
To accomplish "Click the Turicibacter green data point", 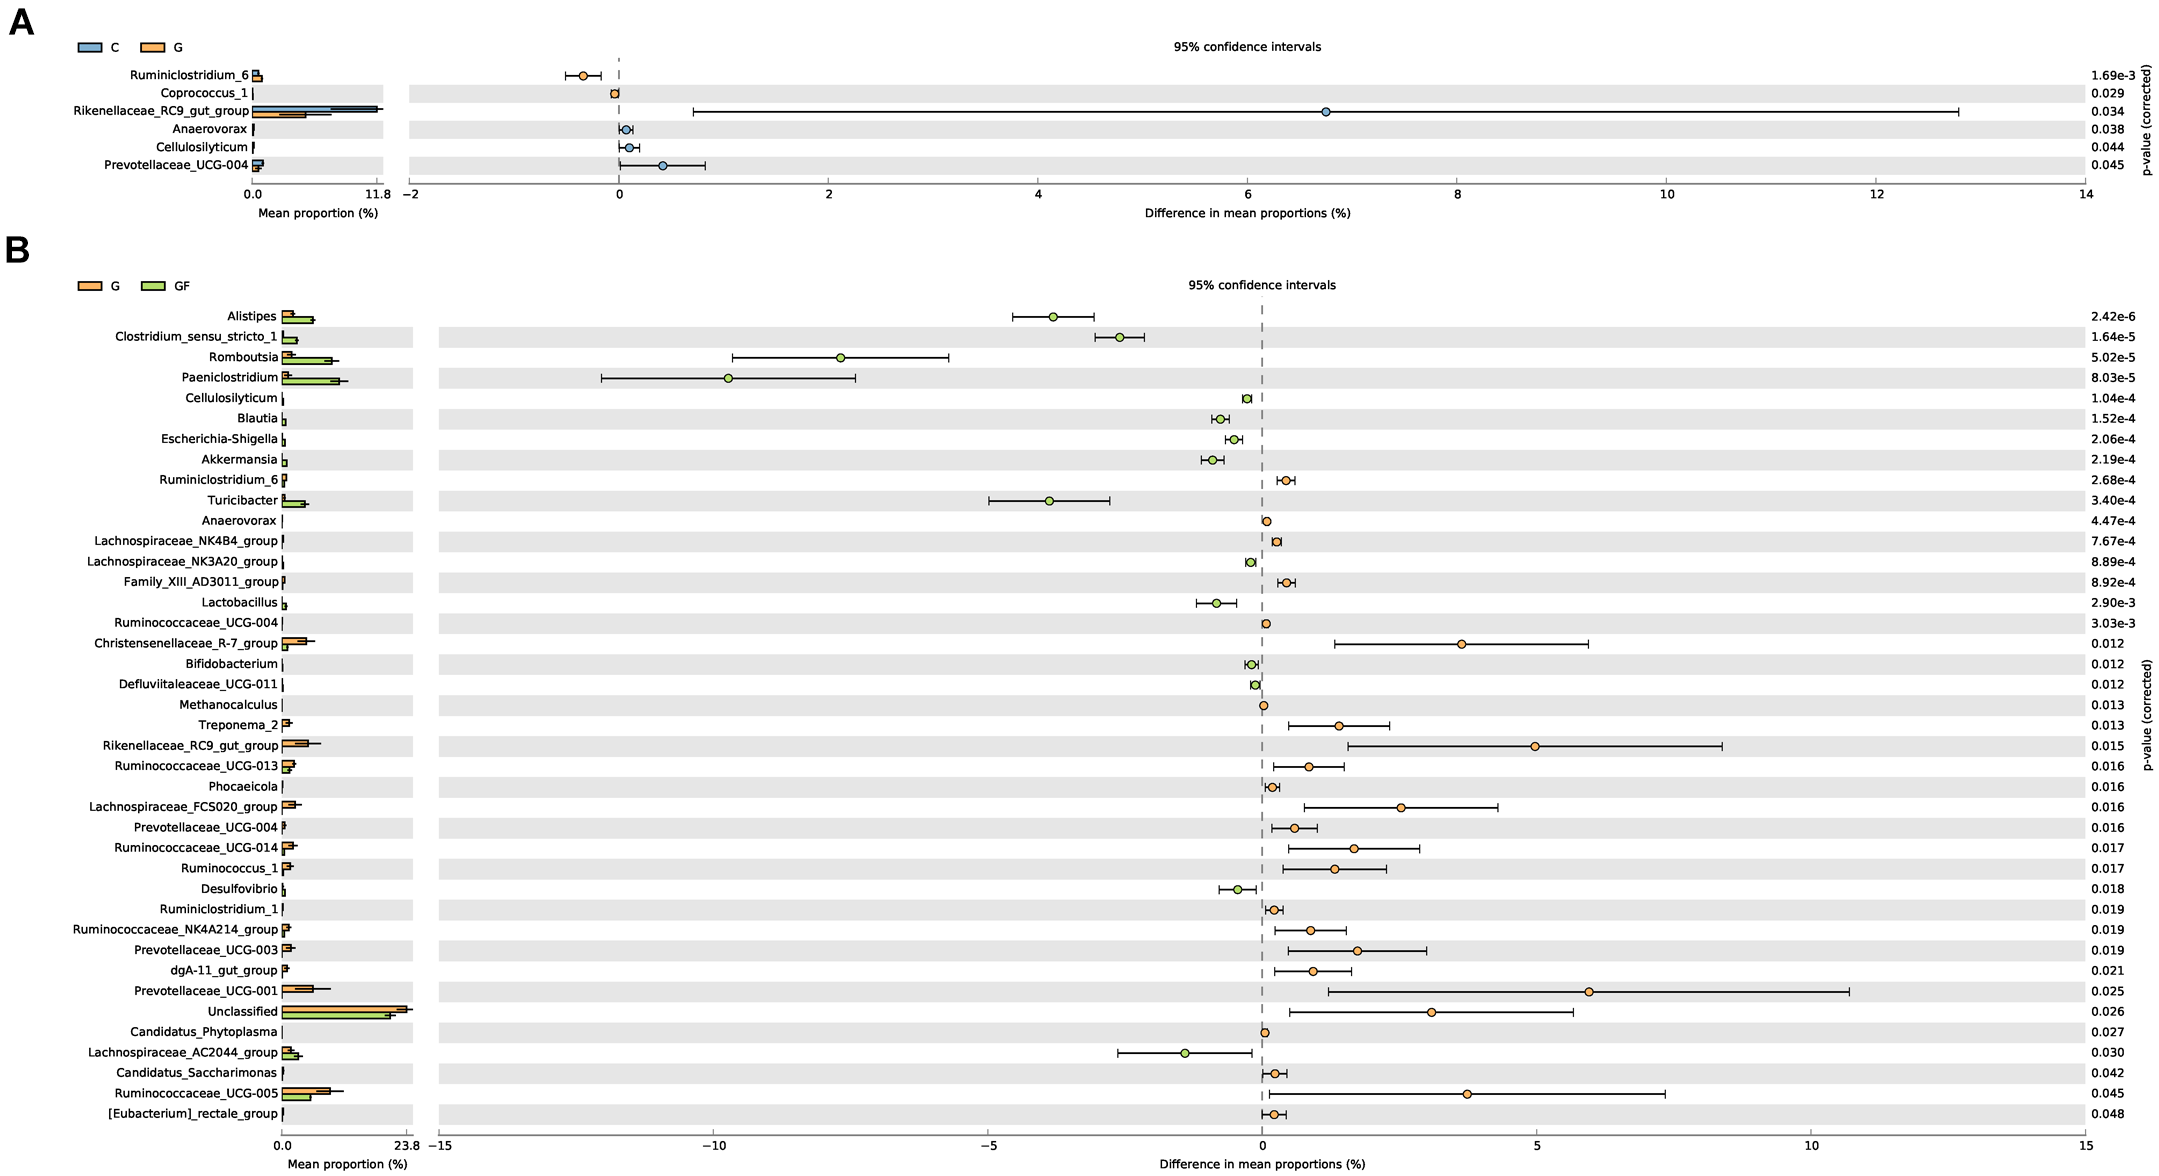I will click(x=1049, y=501).
